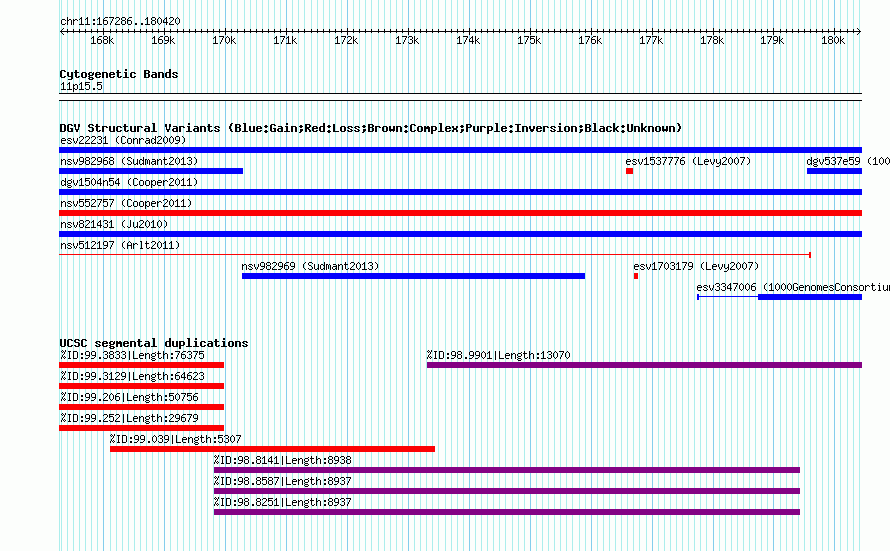Select the red duplication bar Length:5307

(x=272, y=449)
